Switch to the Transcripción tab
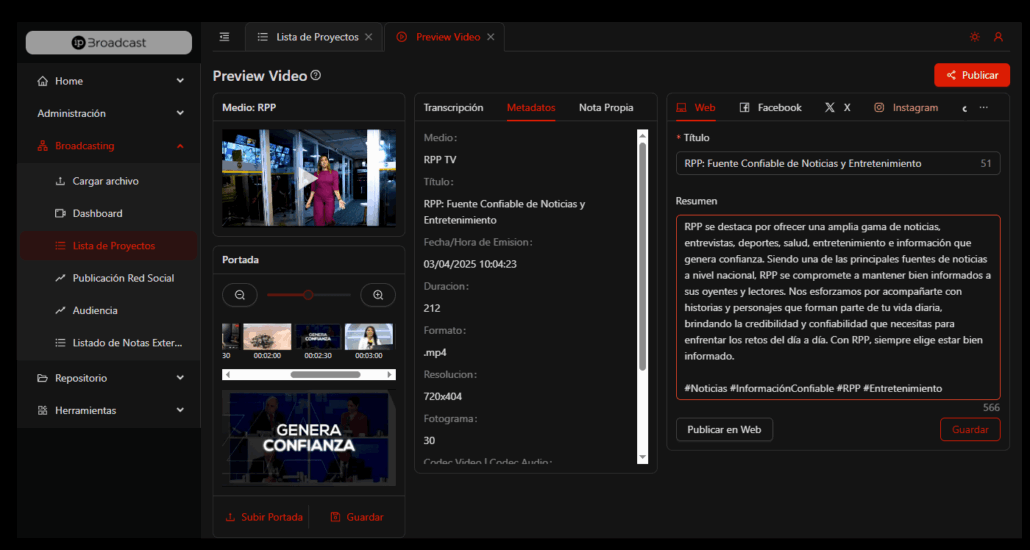This screenshot has width=1030, height=550. (x=453, y=107)
